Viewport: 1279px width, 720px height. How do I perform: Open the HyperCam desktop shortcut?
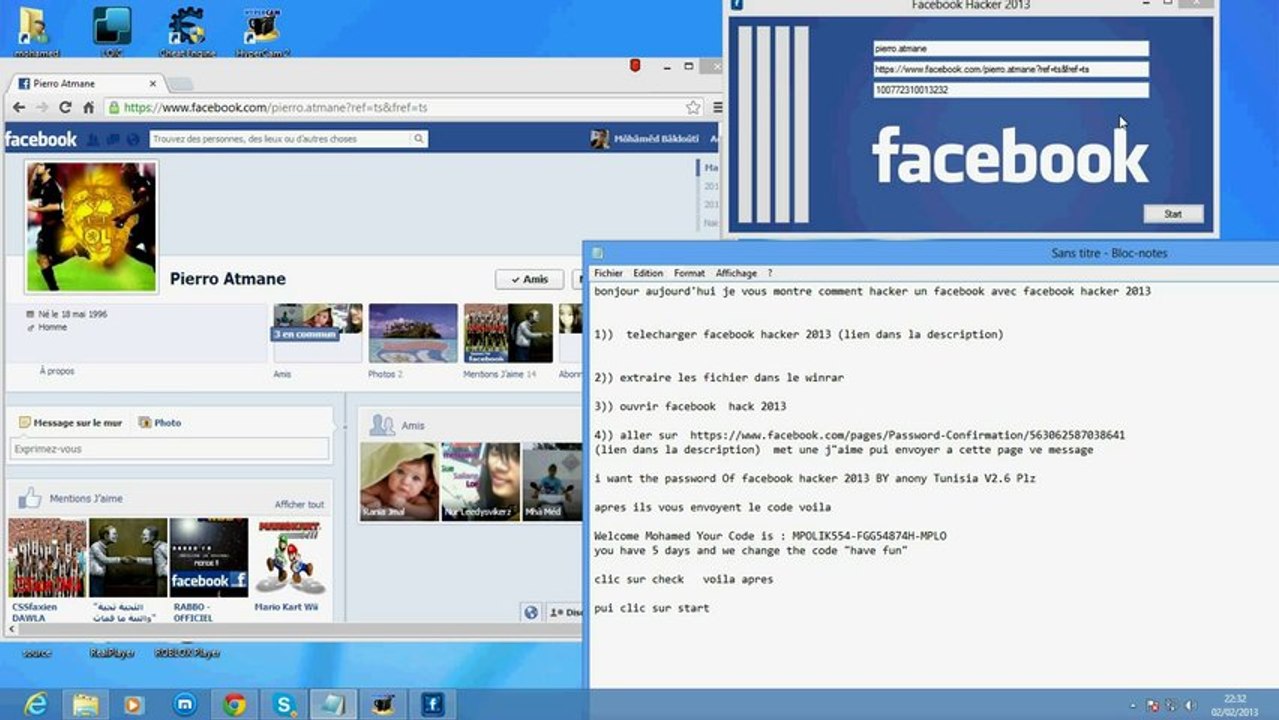point(262,30)
